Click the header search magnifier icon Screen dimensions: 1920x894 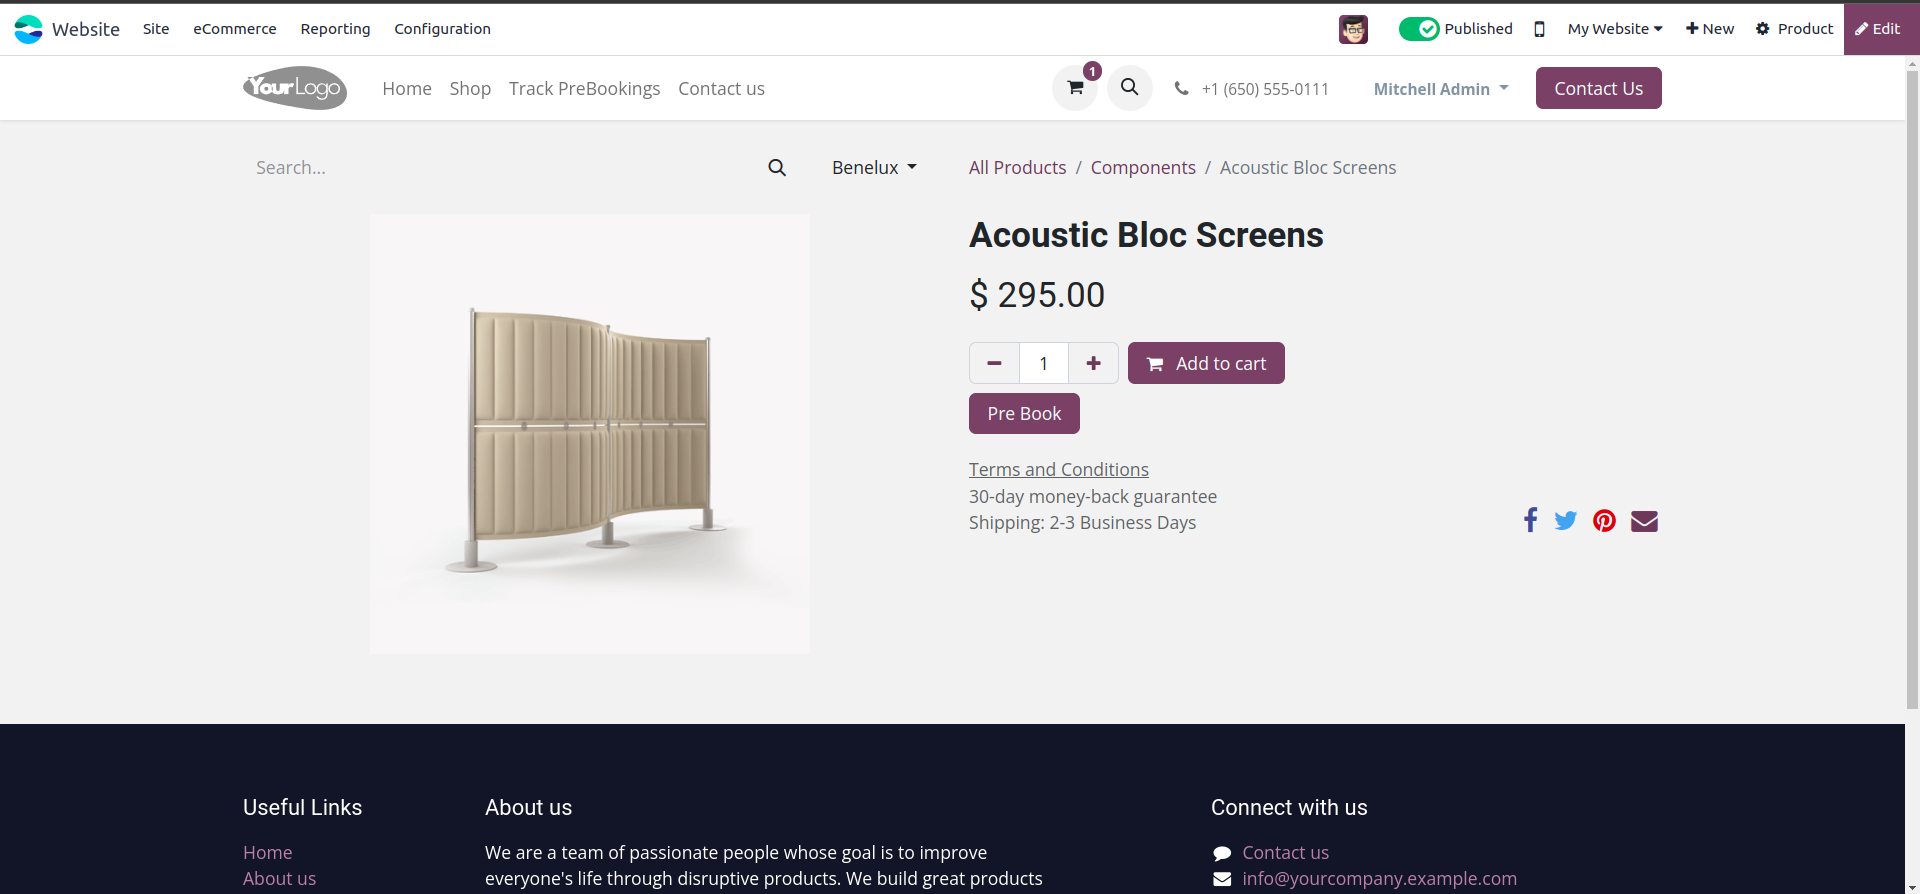click(x=1129, y=88)
